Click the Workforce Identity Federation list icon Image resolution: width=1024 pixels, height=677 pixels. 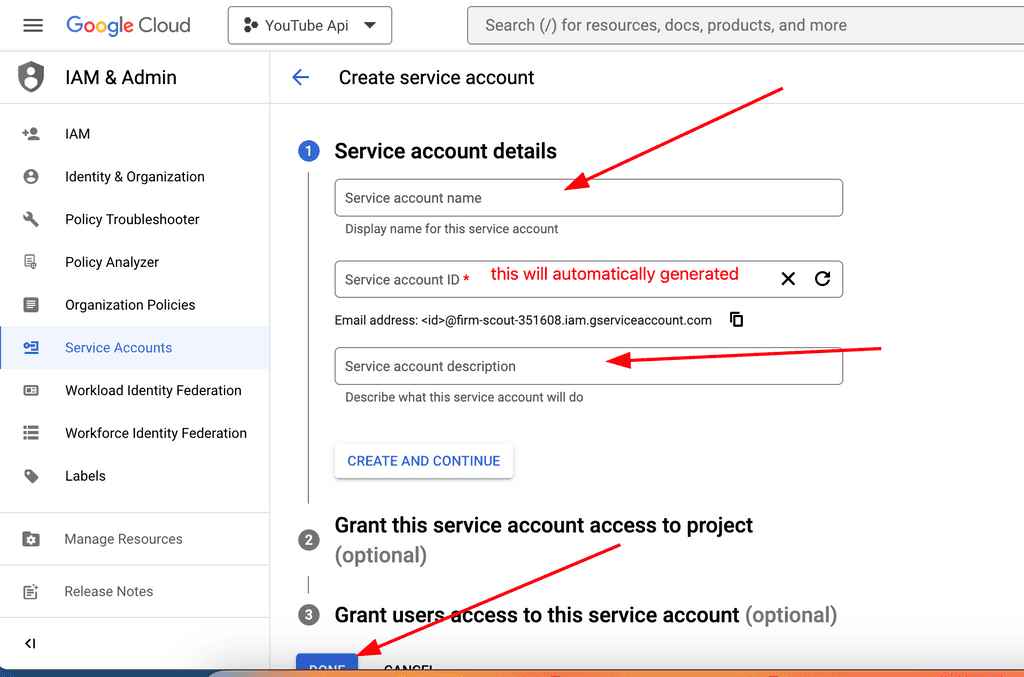coord(31,433)
